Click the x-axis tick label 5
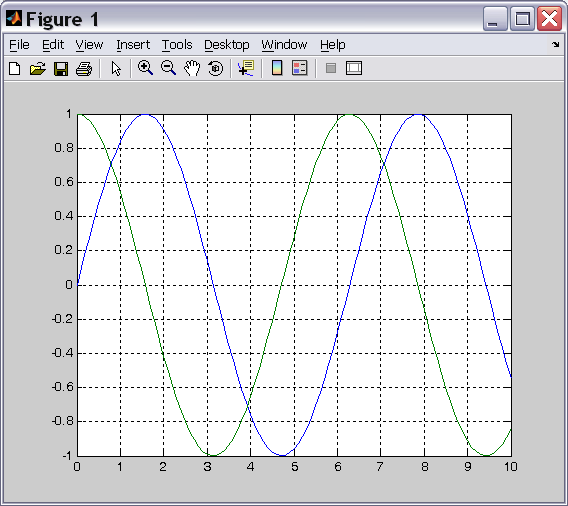The width and height of the screenshot is (568, 506). (294, 467)
